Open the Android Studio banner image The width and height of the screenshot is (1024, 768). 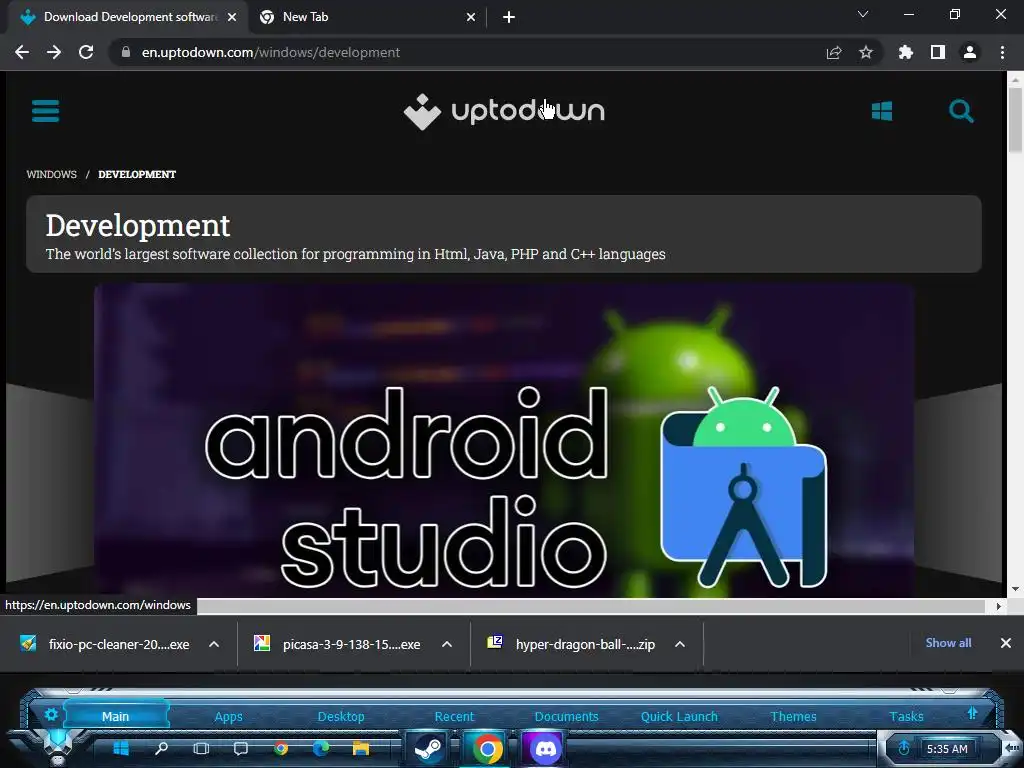click(504, 441)
